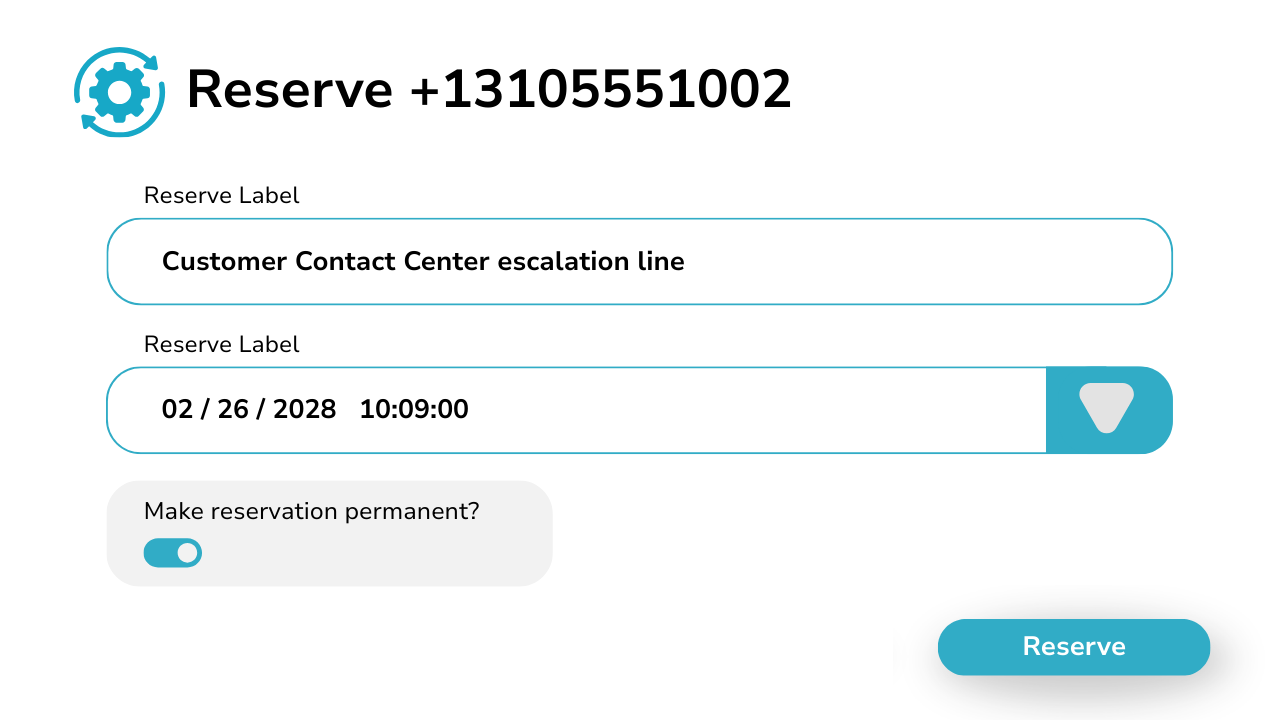Click the Reserve +13105551002 heading

[487, 90]
